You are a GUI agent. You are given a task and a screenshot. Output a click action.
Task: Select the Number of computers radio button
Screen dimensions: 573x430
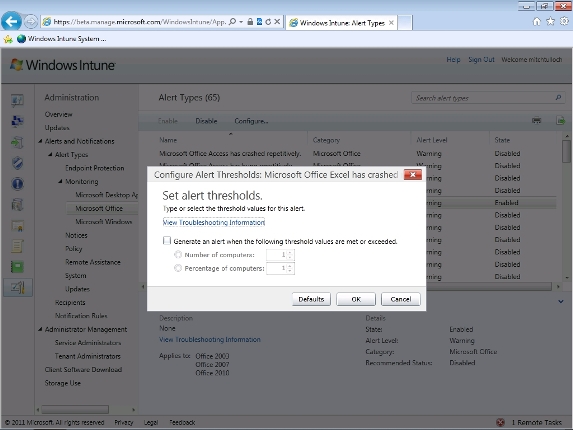[x=178, y=254]
